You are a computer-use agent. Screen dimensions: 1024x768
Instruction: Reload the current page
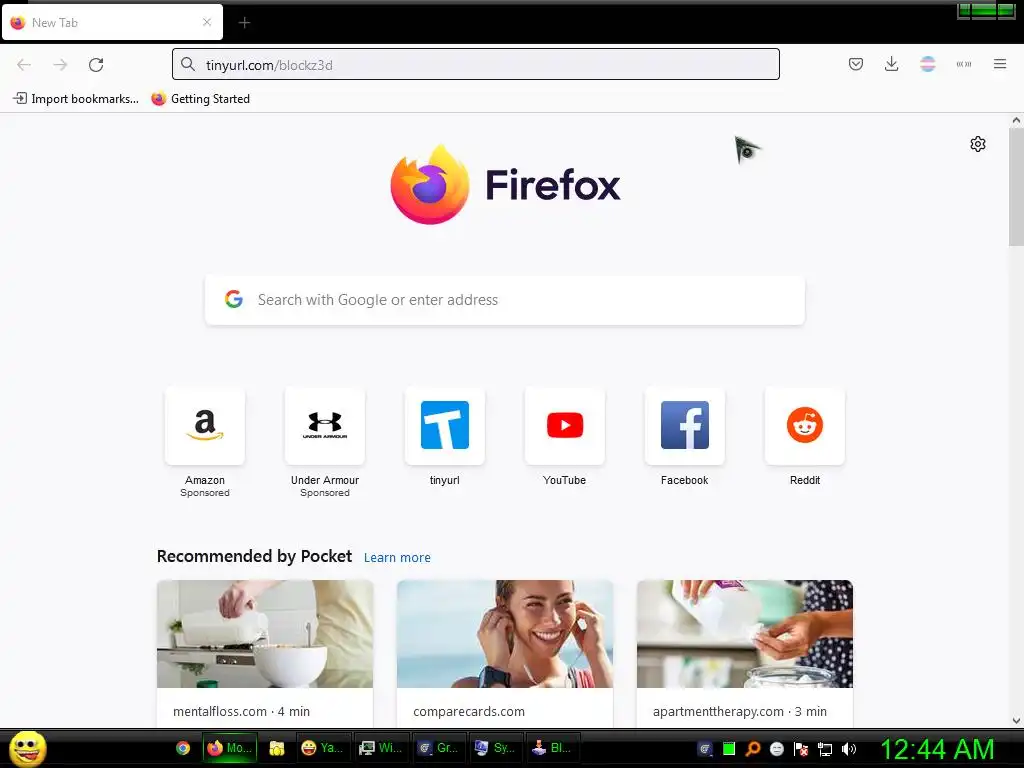coord(96,65)
